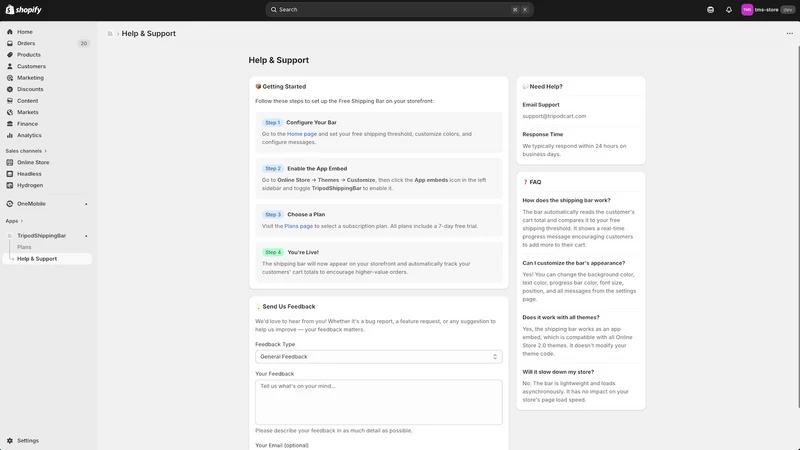Viewport: 800px width, 450px height.
Task: Open the tms-store account menu
Action: coord(767,10)
